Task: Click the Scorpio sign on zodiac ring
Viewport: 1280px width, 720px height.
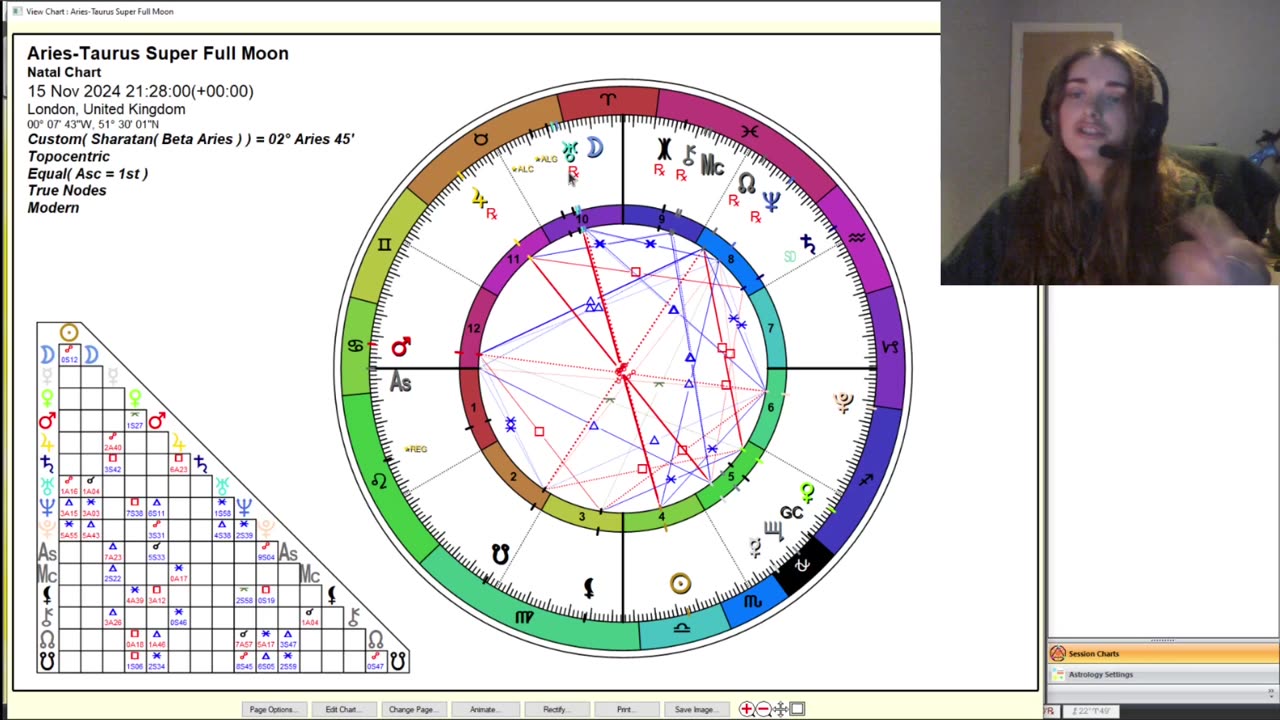Action: 753,602
